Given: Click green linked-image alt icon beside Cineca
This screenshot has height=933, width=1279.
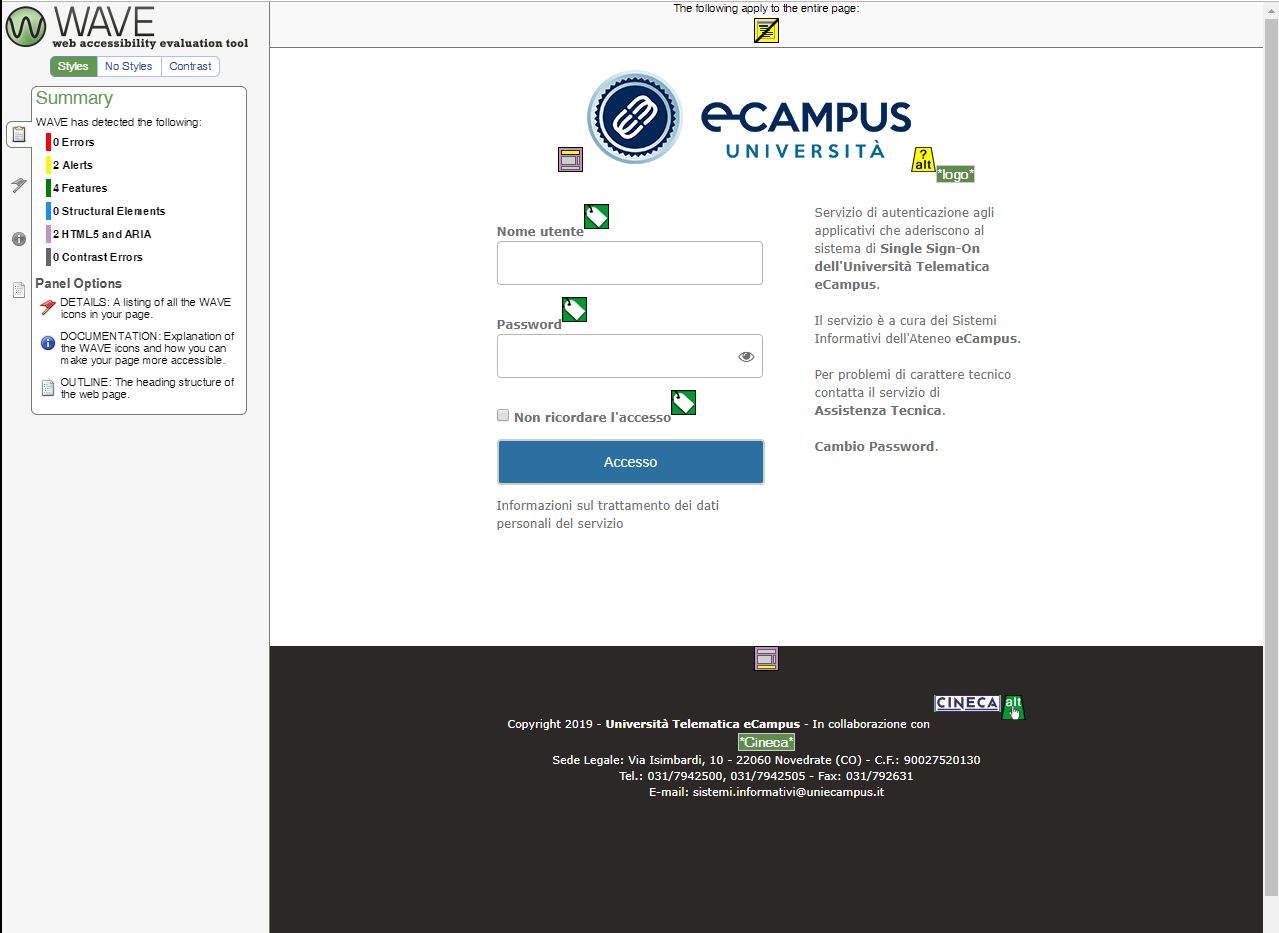Looking at the screenshot, I should pyautogui.click(x=1013, y=707).
